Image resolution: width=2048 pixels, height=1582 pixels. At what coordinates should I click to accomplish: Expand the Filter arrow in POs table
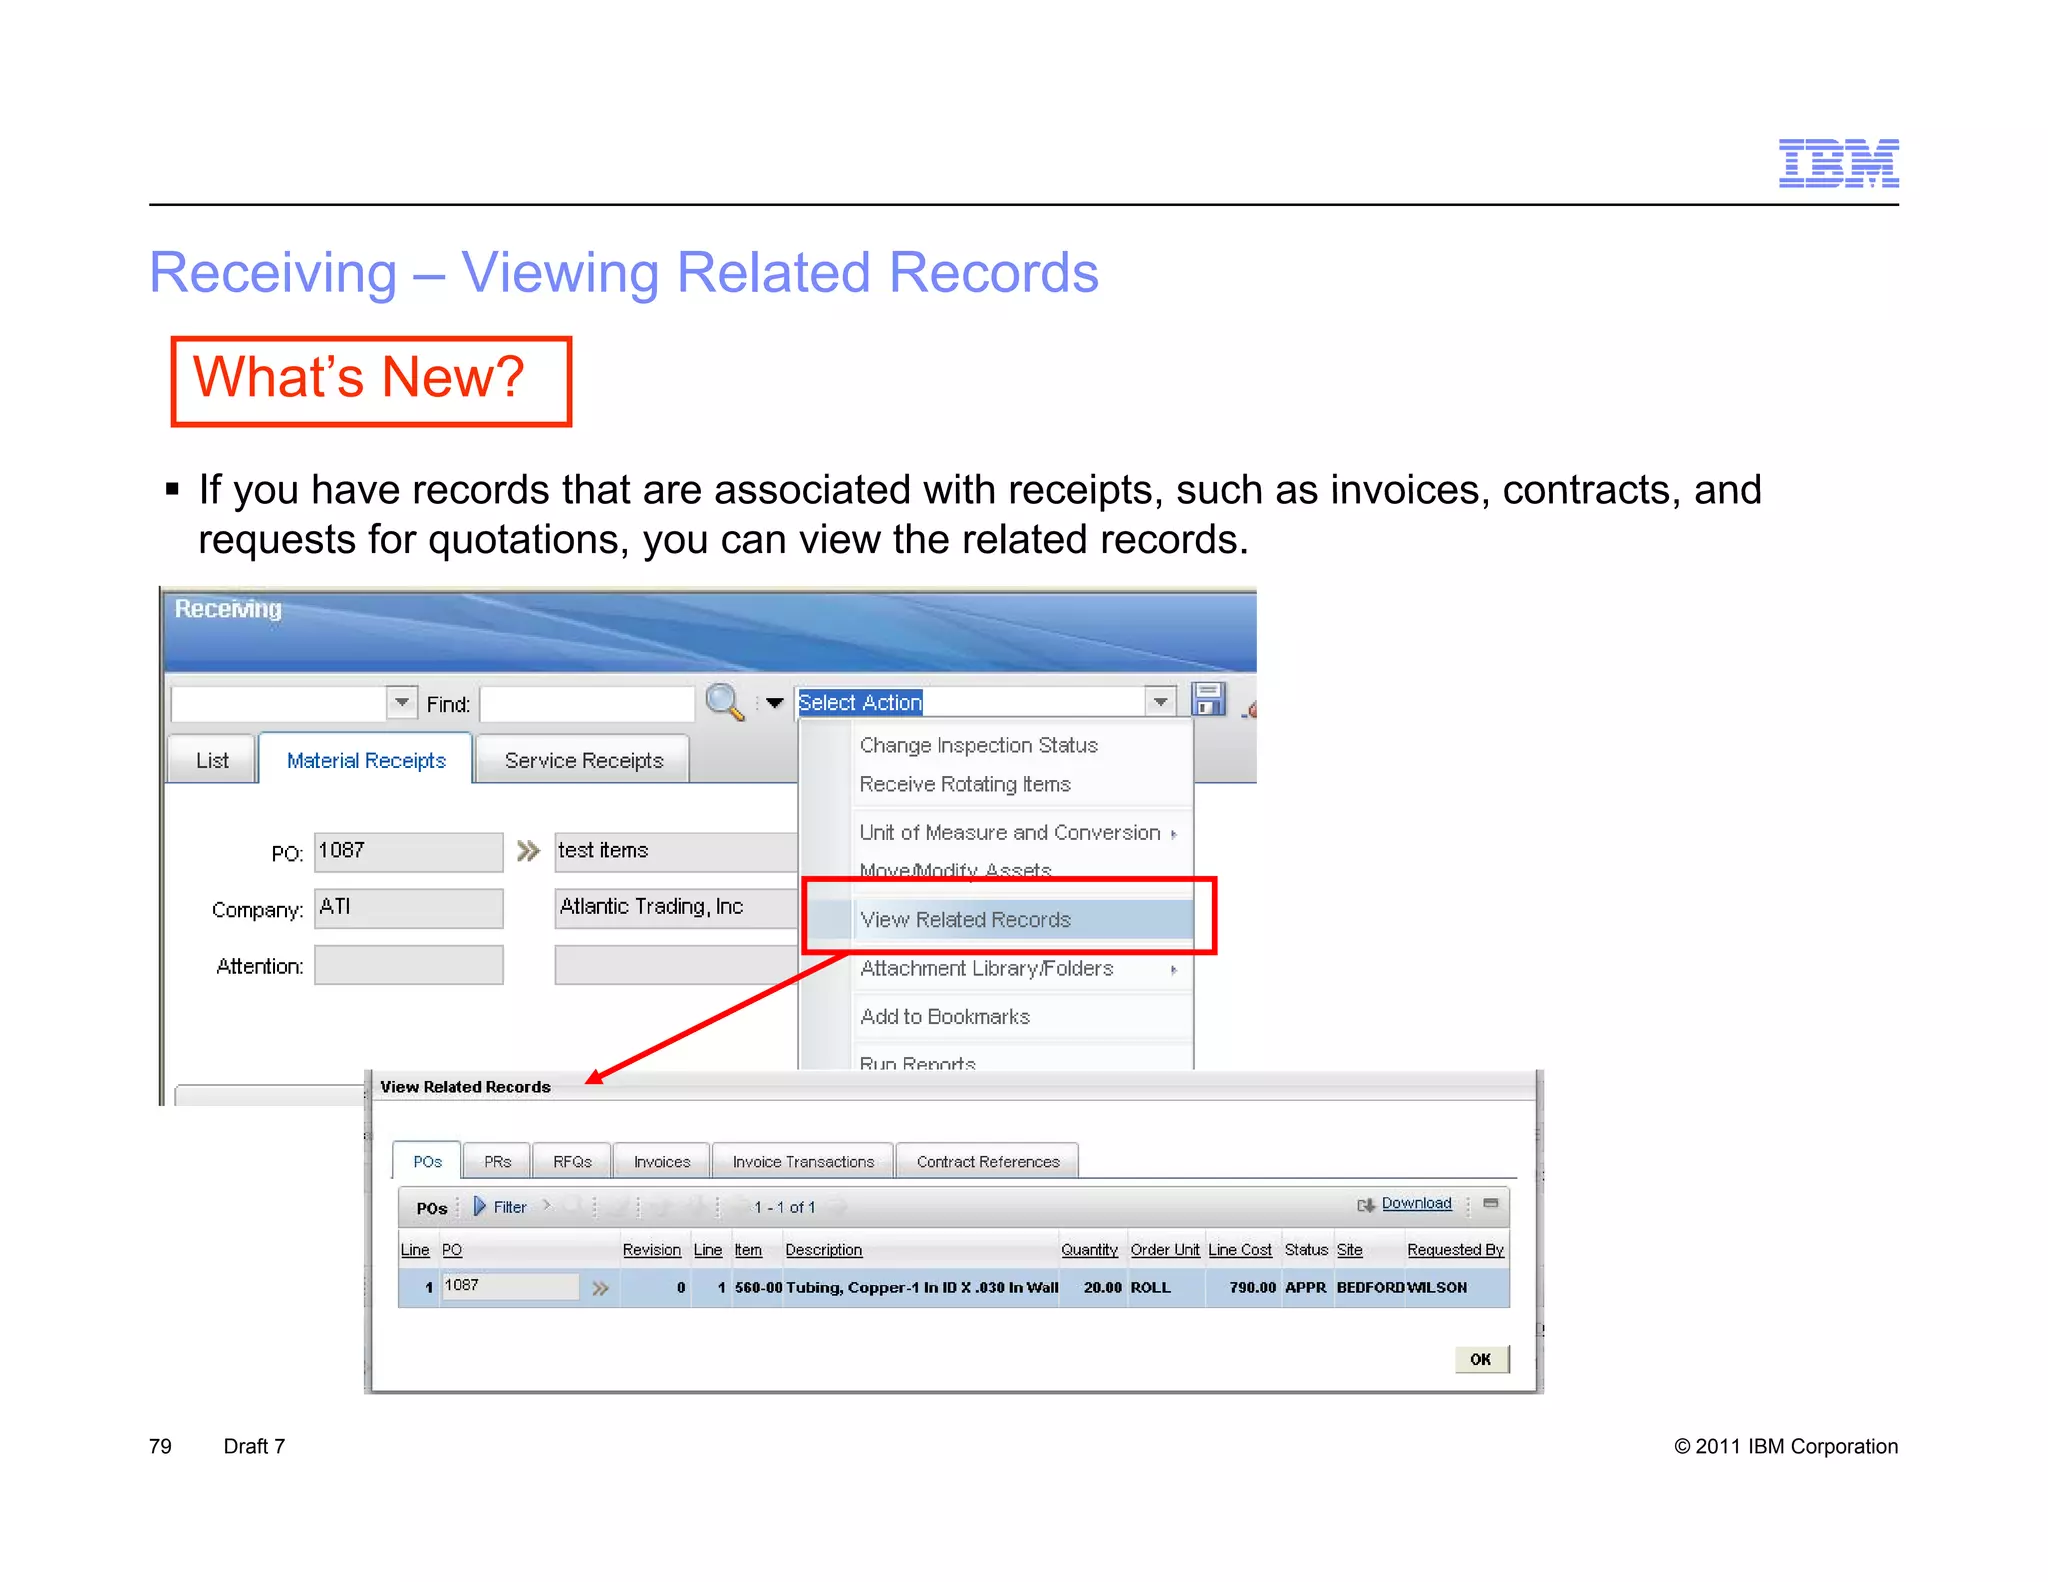click(480, 1207)
